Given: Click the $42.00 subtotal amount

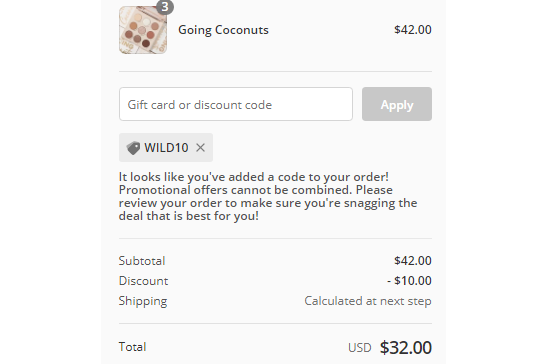Looking at the screenshot, I should (x=413, y=261).
